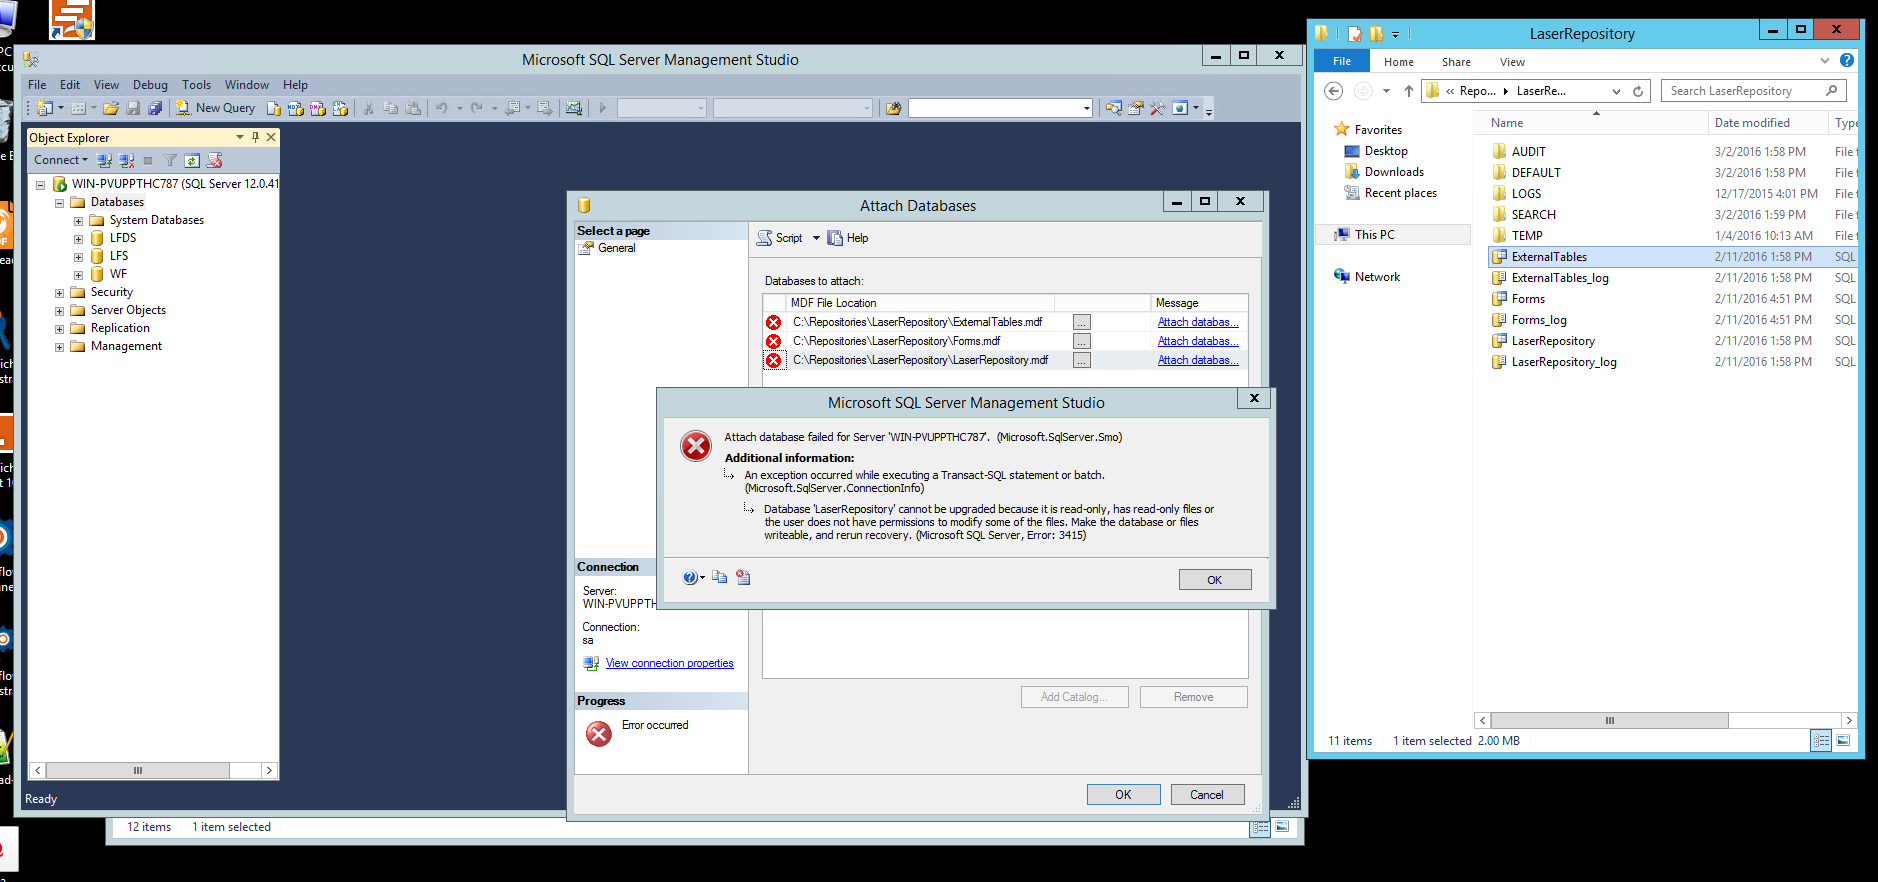The width and height of the screenshot is (1878, 882).
Task: Open an Analysis Services XMLA Query
Action: [x=340, y=108]
